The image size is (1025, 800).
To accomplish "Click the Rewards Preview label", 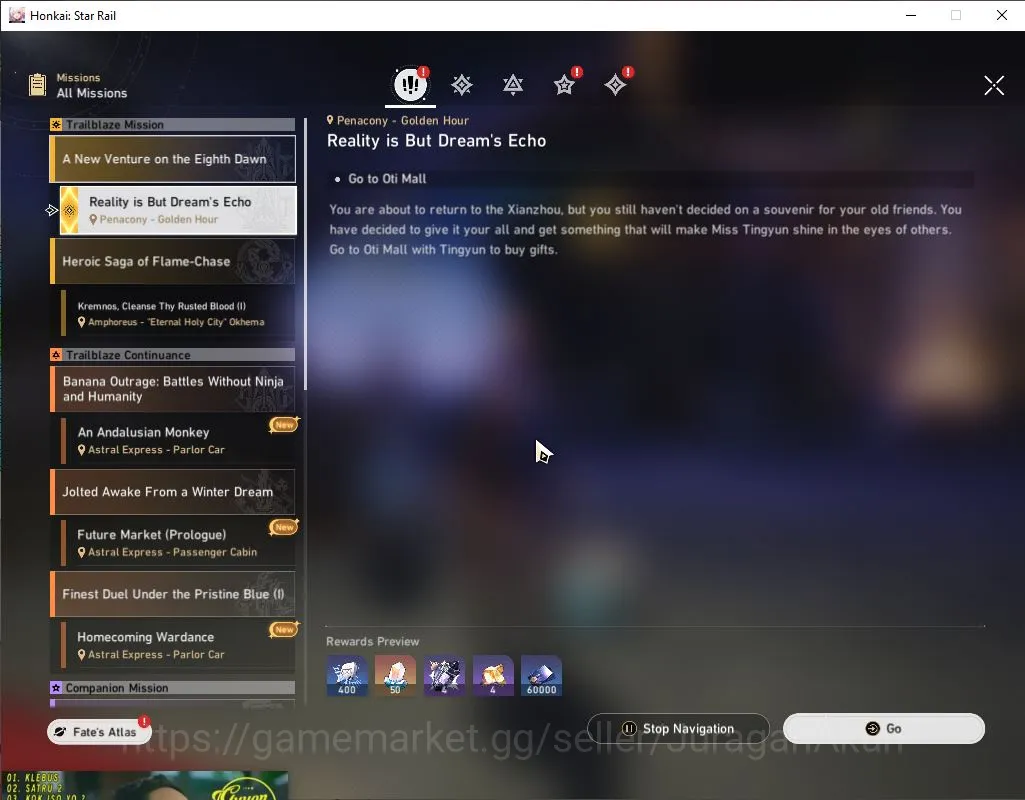I will (373, 641).
